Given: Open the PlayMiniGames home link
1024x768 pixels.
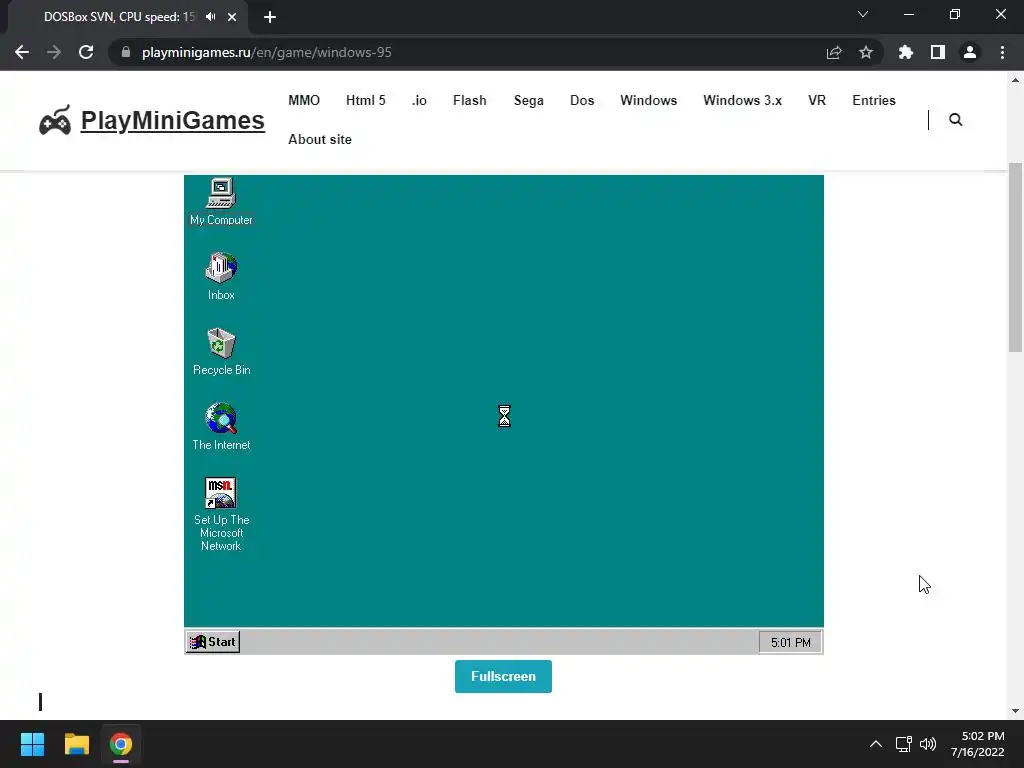Looking at the screenshot, I should click(172, 120).
